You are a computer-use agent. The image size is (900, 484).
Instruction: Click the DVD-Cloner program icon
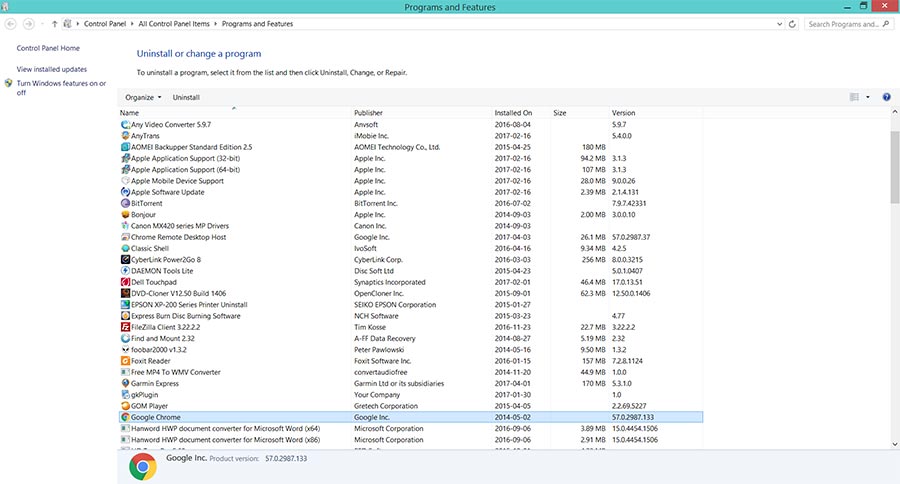click(x=125, y=293)
